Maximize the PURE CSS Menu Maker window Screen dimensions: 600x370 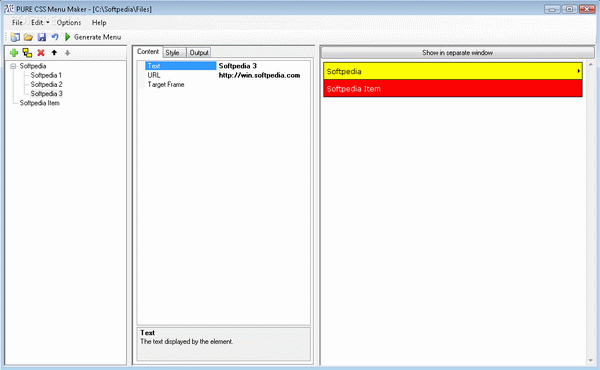pos(569,9)
